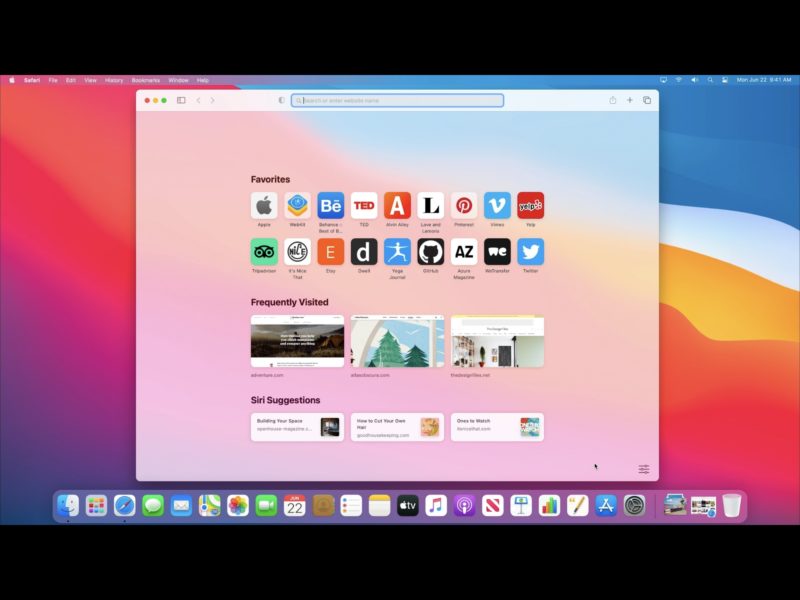Open the WeTransfer favorite
This screenshot has height=600, width=800.
(497, 252)
